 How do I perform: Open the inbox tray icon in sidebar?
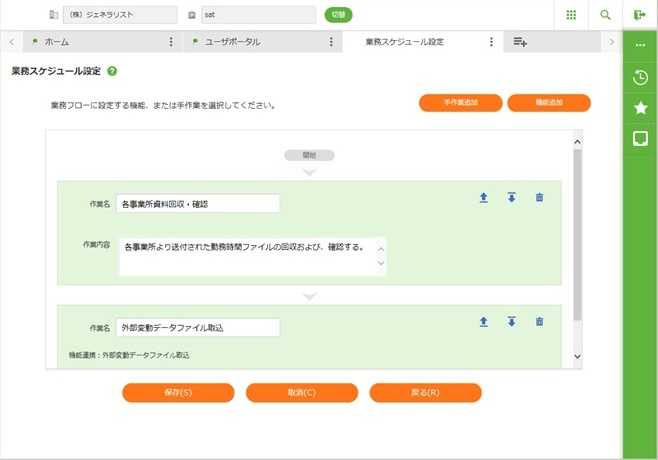(x=640, y=139)
